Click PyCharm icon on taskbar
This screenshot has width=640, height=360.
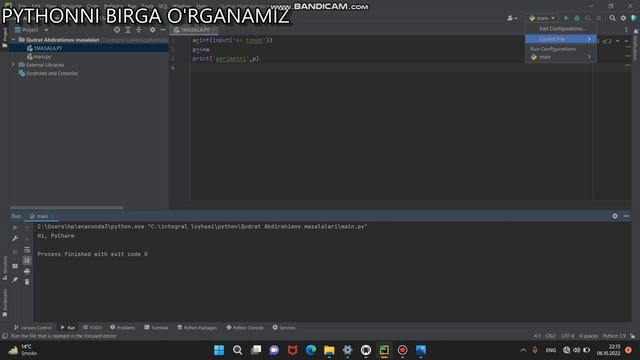(384, 350)
